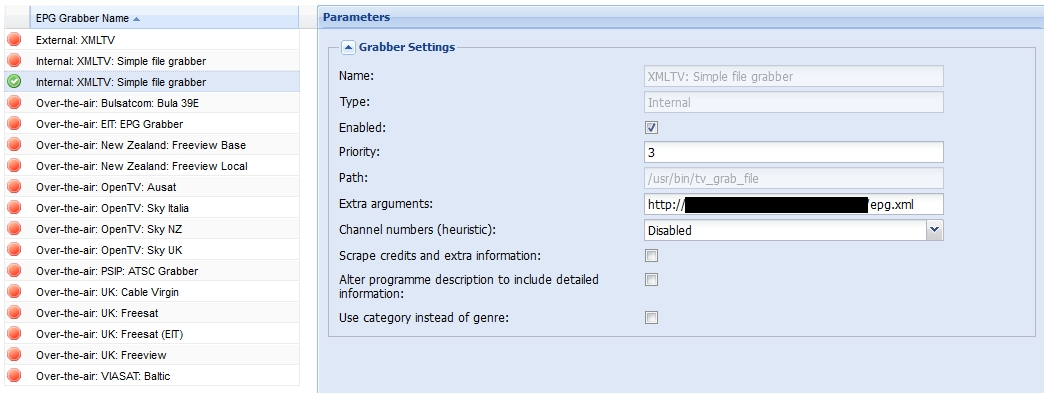Enable Scrape credits and extra information
This screenshot has width=1044, height=393.
651,256
